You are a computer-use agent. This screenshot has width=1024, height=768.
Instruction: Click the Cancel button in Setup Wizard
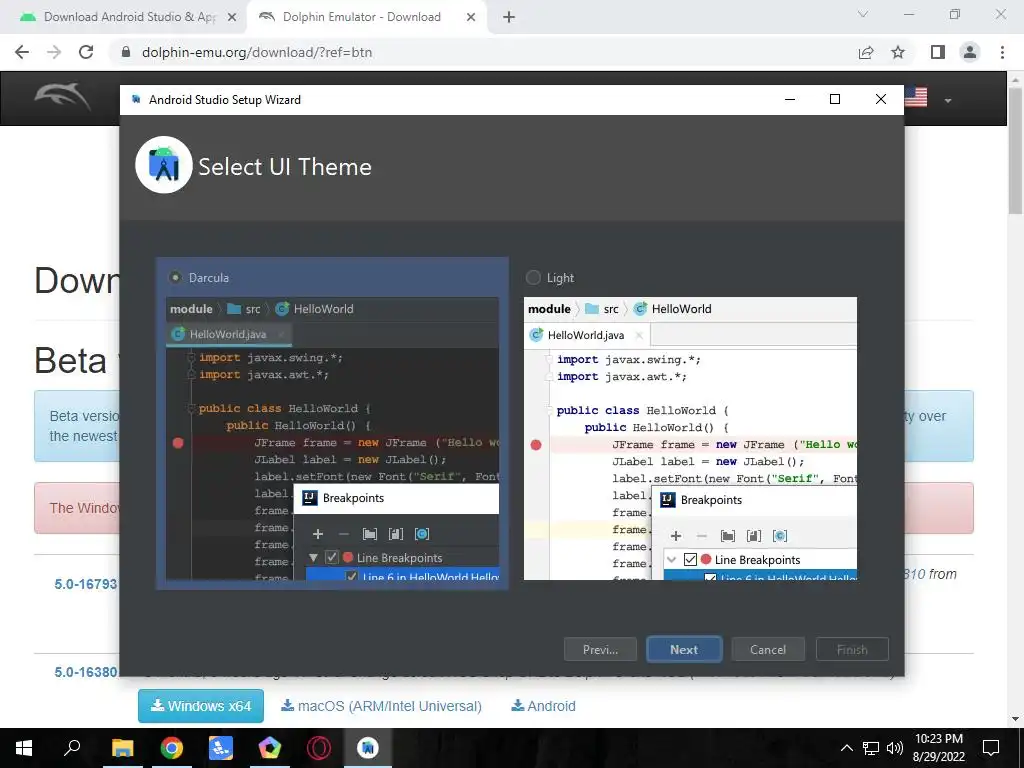(x=768, y=650)
